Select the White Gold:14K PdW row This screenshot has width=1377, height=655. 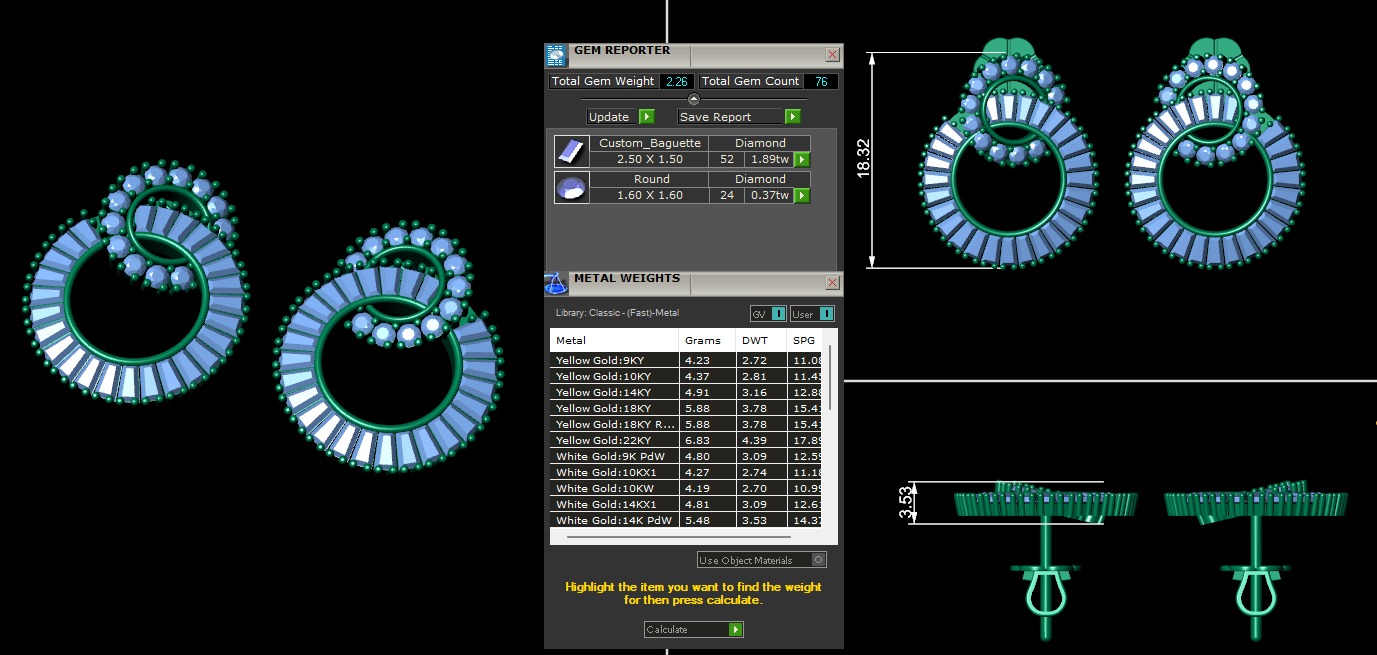(x=688, y=520)
